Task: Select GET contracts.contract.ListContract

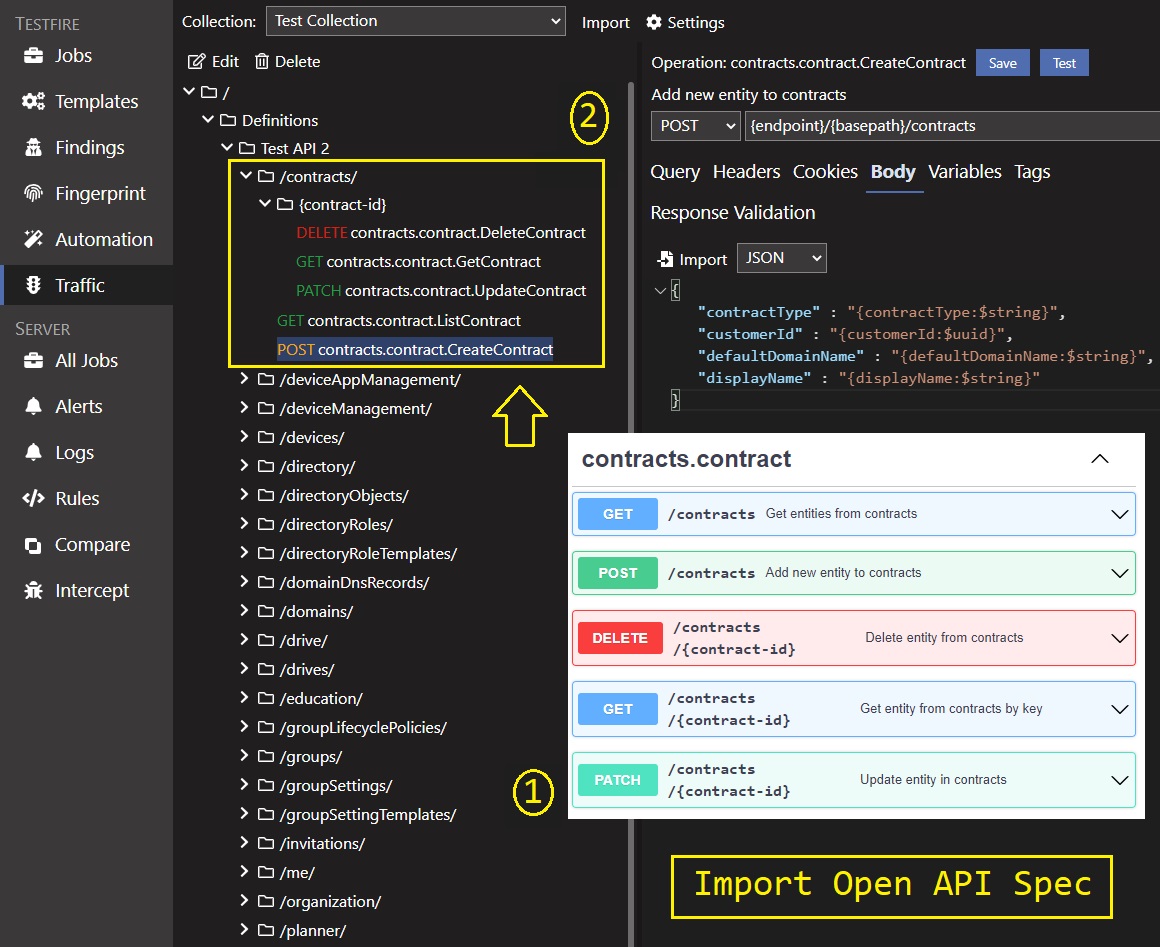Action: 399,320
